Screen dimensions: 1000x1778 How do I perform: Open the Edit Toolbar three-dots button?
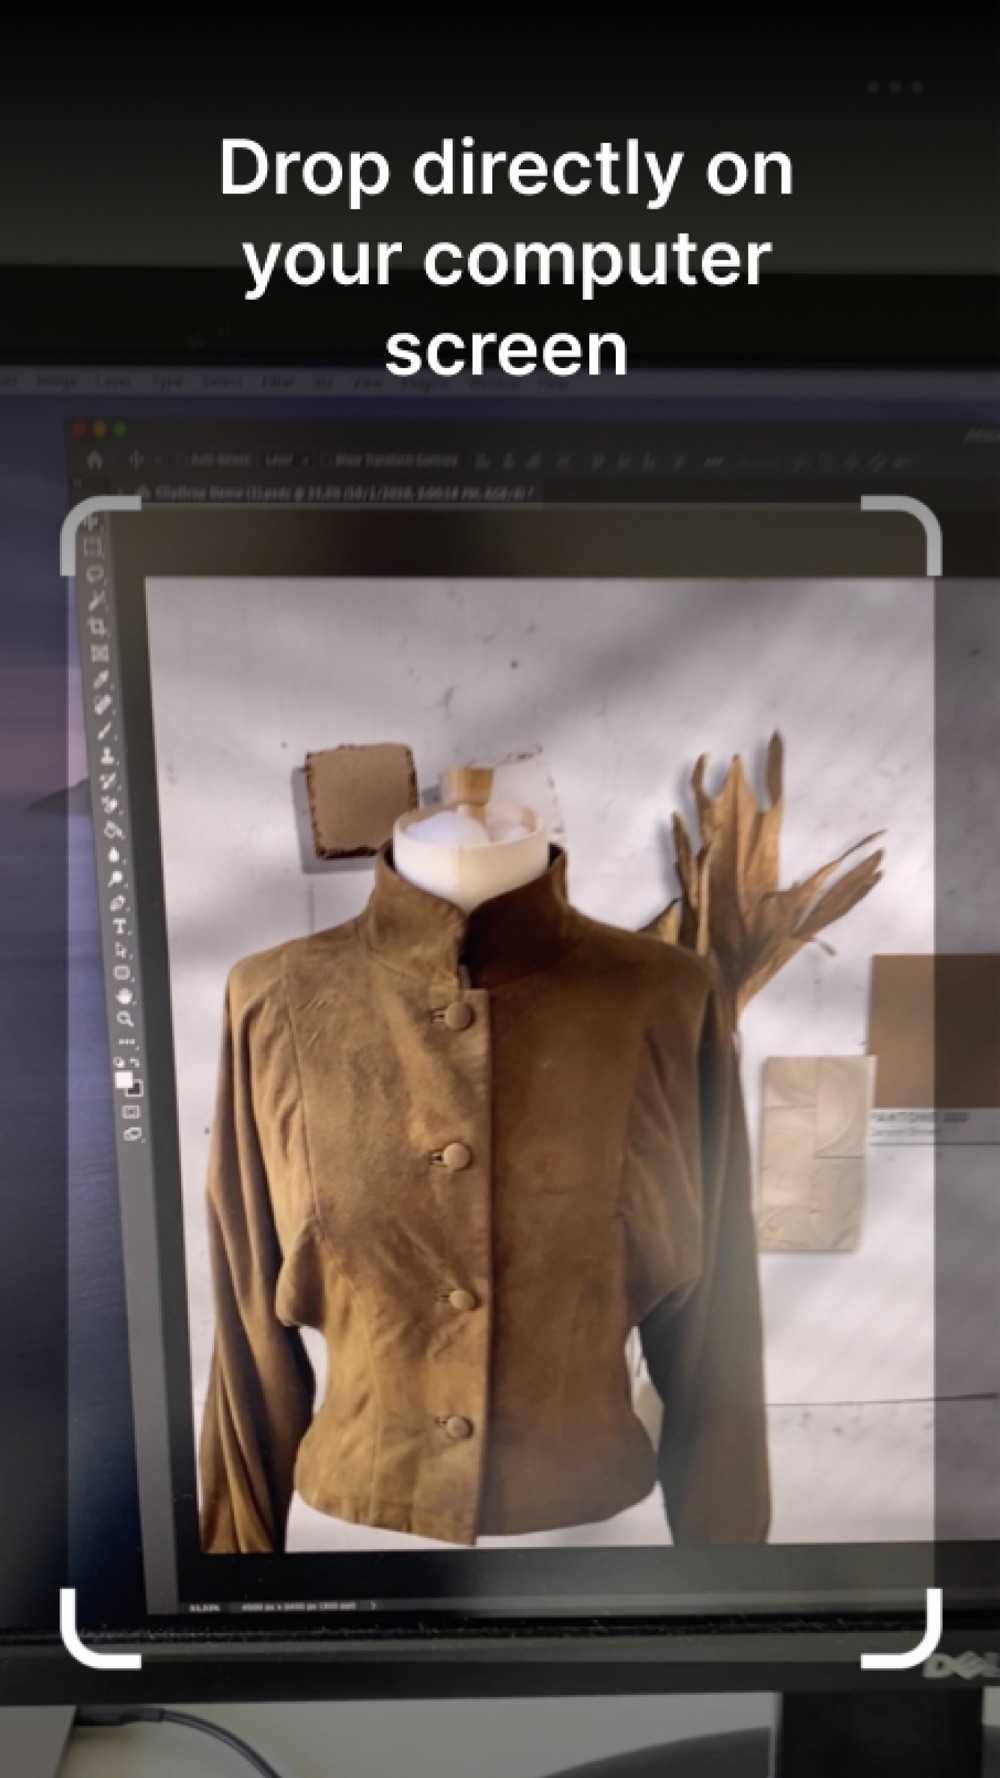(127, 1042)
